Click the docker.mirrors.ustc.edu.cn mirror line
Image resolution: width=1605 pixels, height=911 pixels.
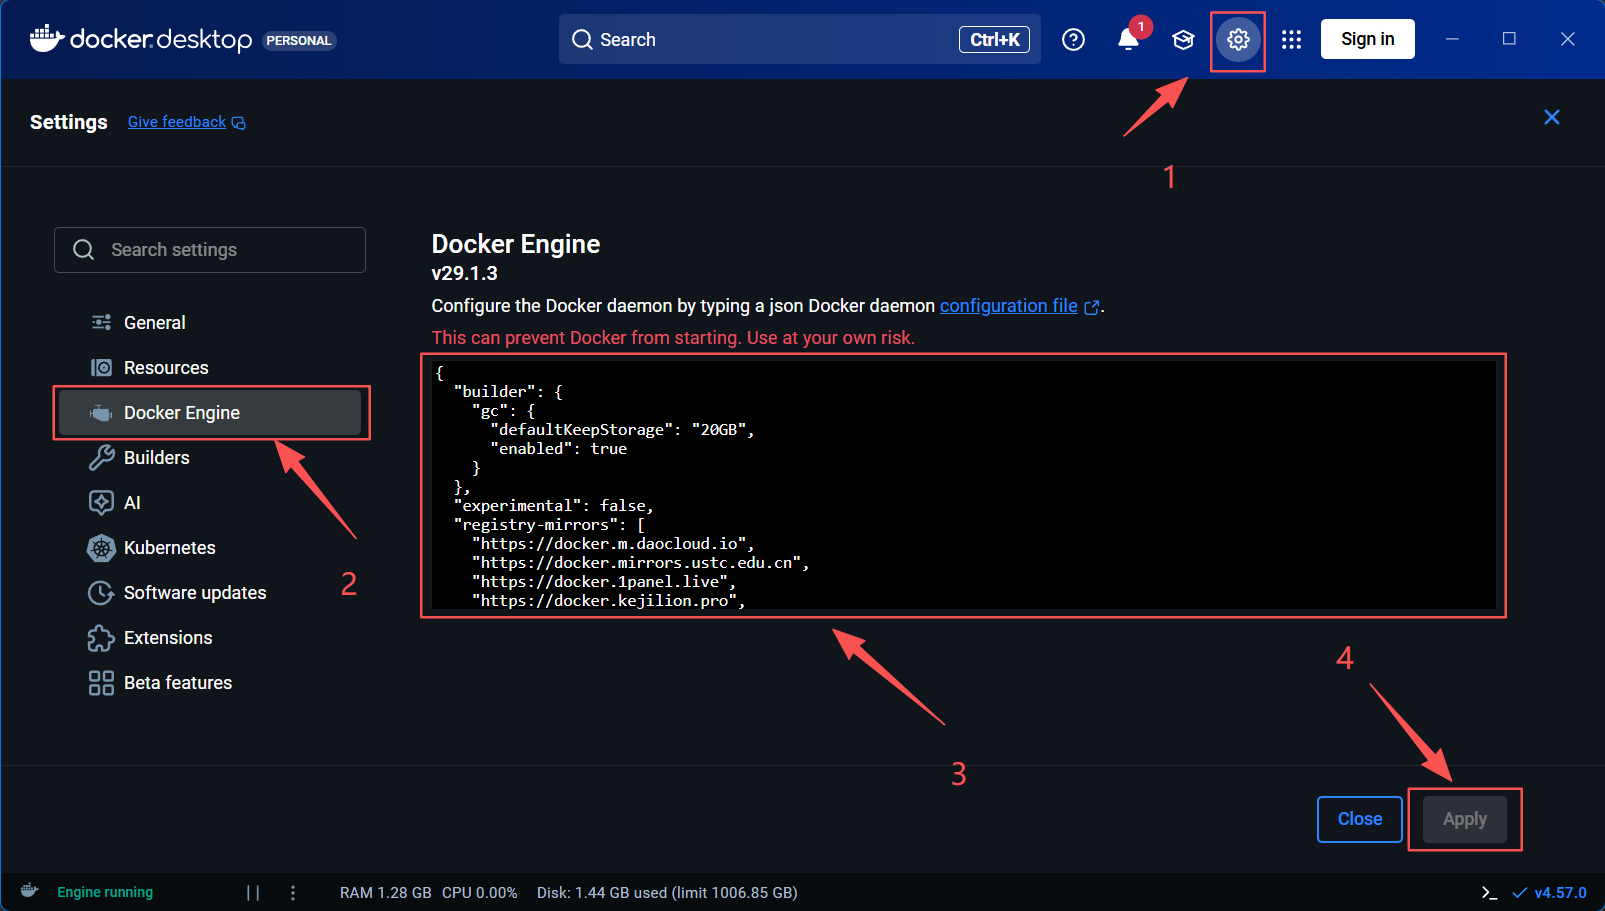640,563
